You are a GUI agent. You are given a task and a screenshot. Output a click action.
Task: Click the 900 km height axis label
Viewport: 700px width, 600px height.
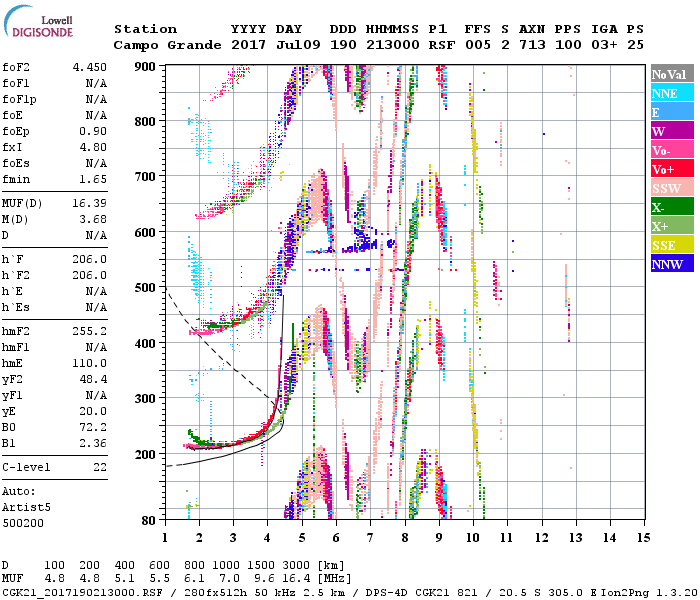pos(147,67)
